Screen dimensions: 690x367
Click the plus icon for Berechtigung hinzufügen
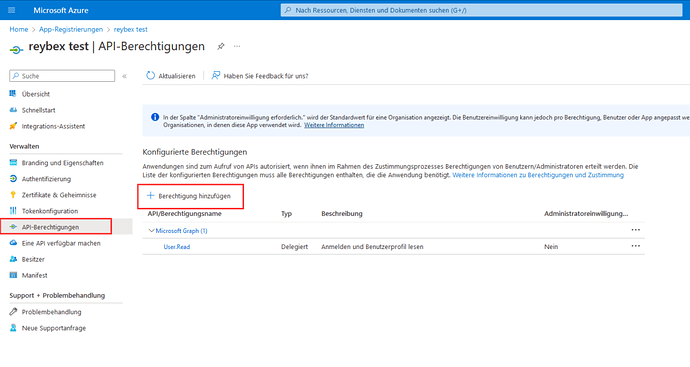point(150,195)
